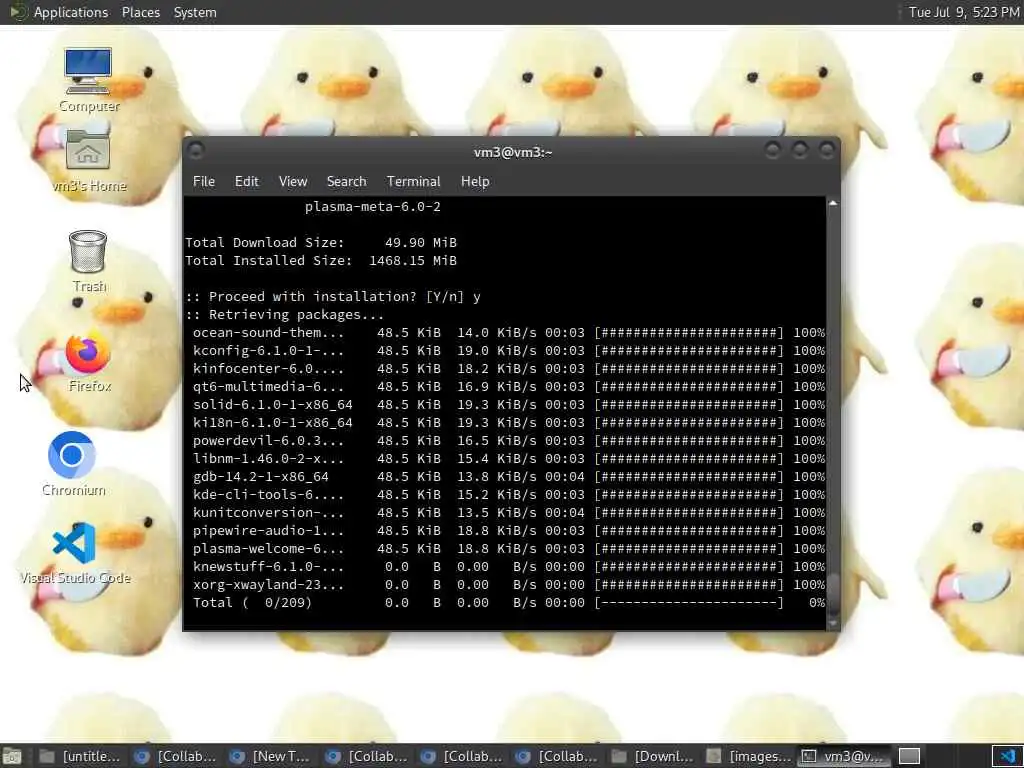Open the terminal File menu
The width and height of the screenshot is (1024, 768).
204,182
